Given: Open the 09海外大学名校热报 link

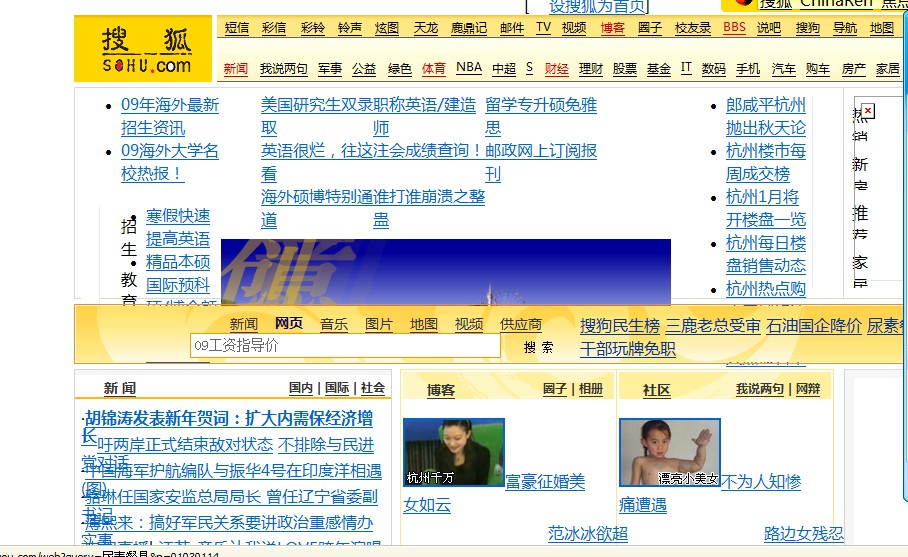Looking at the screenshot, I should [x=170, y=162].
